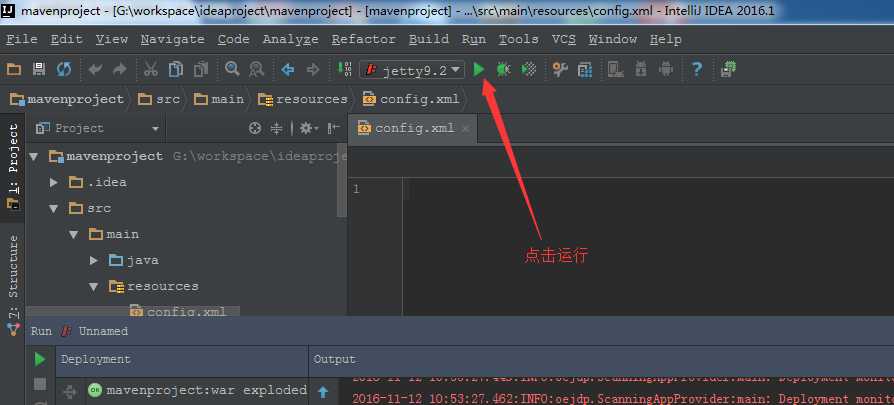894x405 pixels.
Task: Expand the java folder node
Action: [x=94, y=261]
